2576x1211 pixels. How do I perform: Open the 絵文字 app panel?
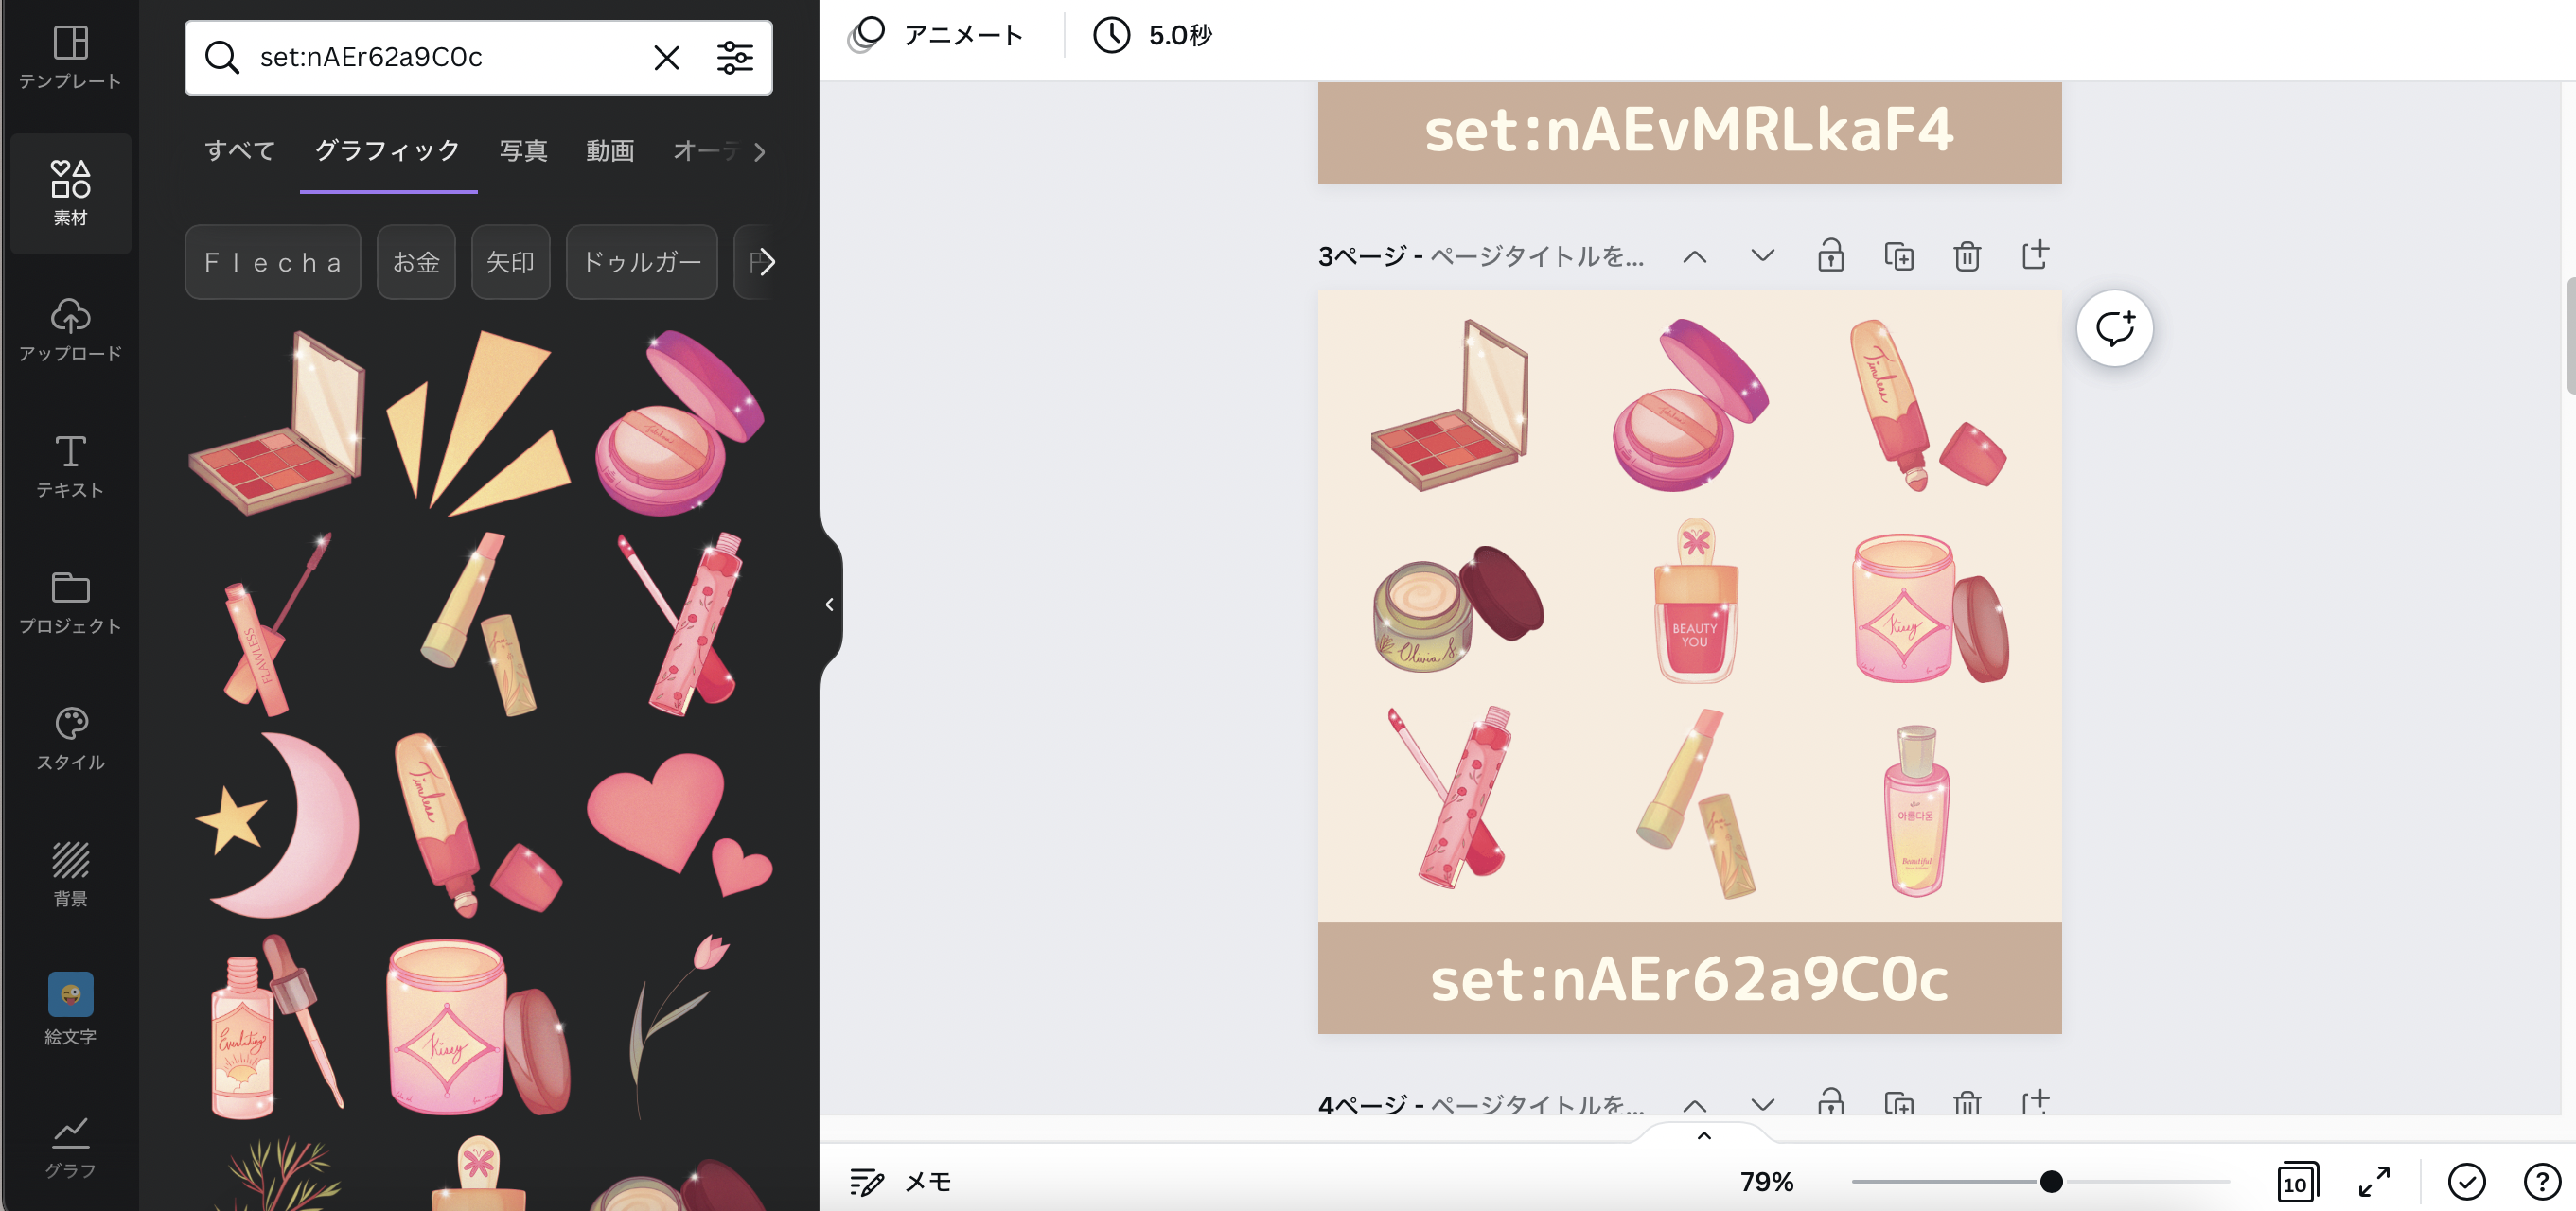pyautogui.click(x=70, y=1010)
